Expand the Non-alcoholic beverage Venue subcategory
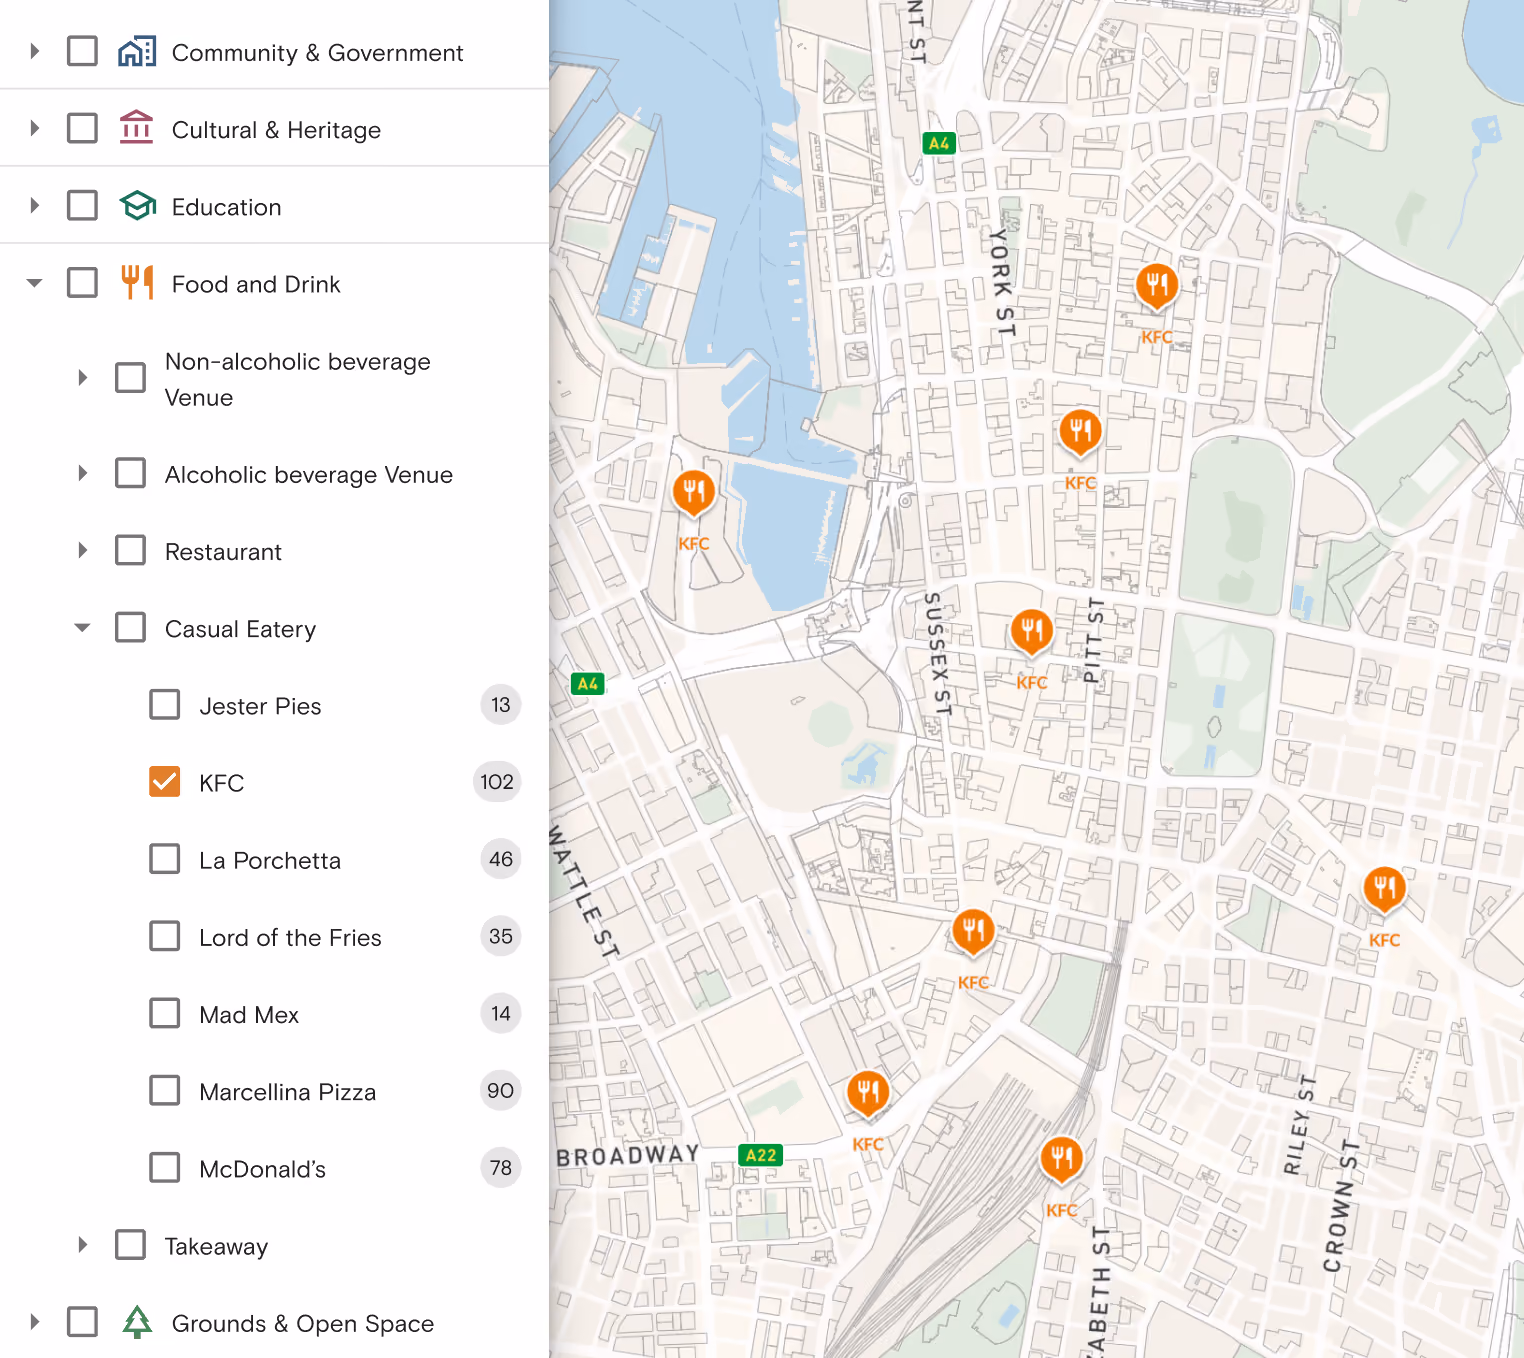Viewport: 1524px width, 1358px height. pos(83,378)
